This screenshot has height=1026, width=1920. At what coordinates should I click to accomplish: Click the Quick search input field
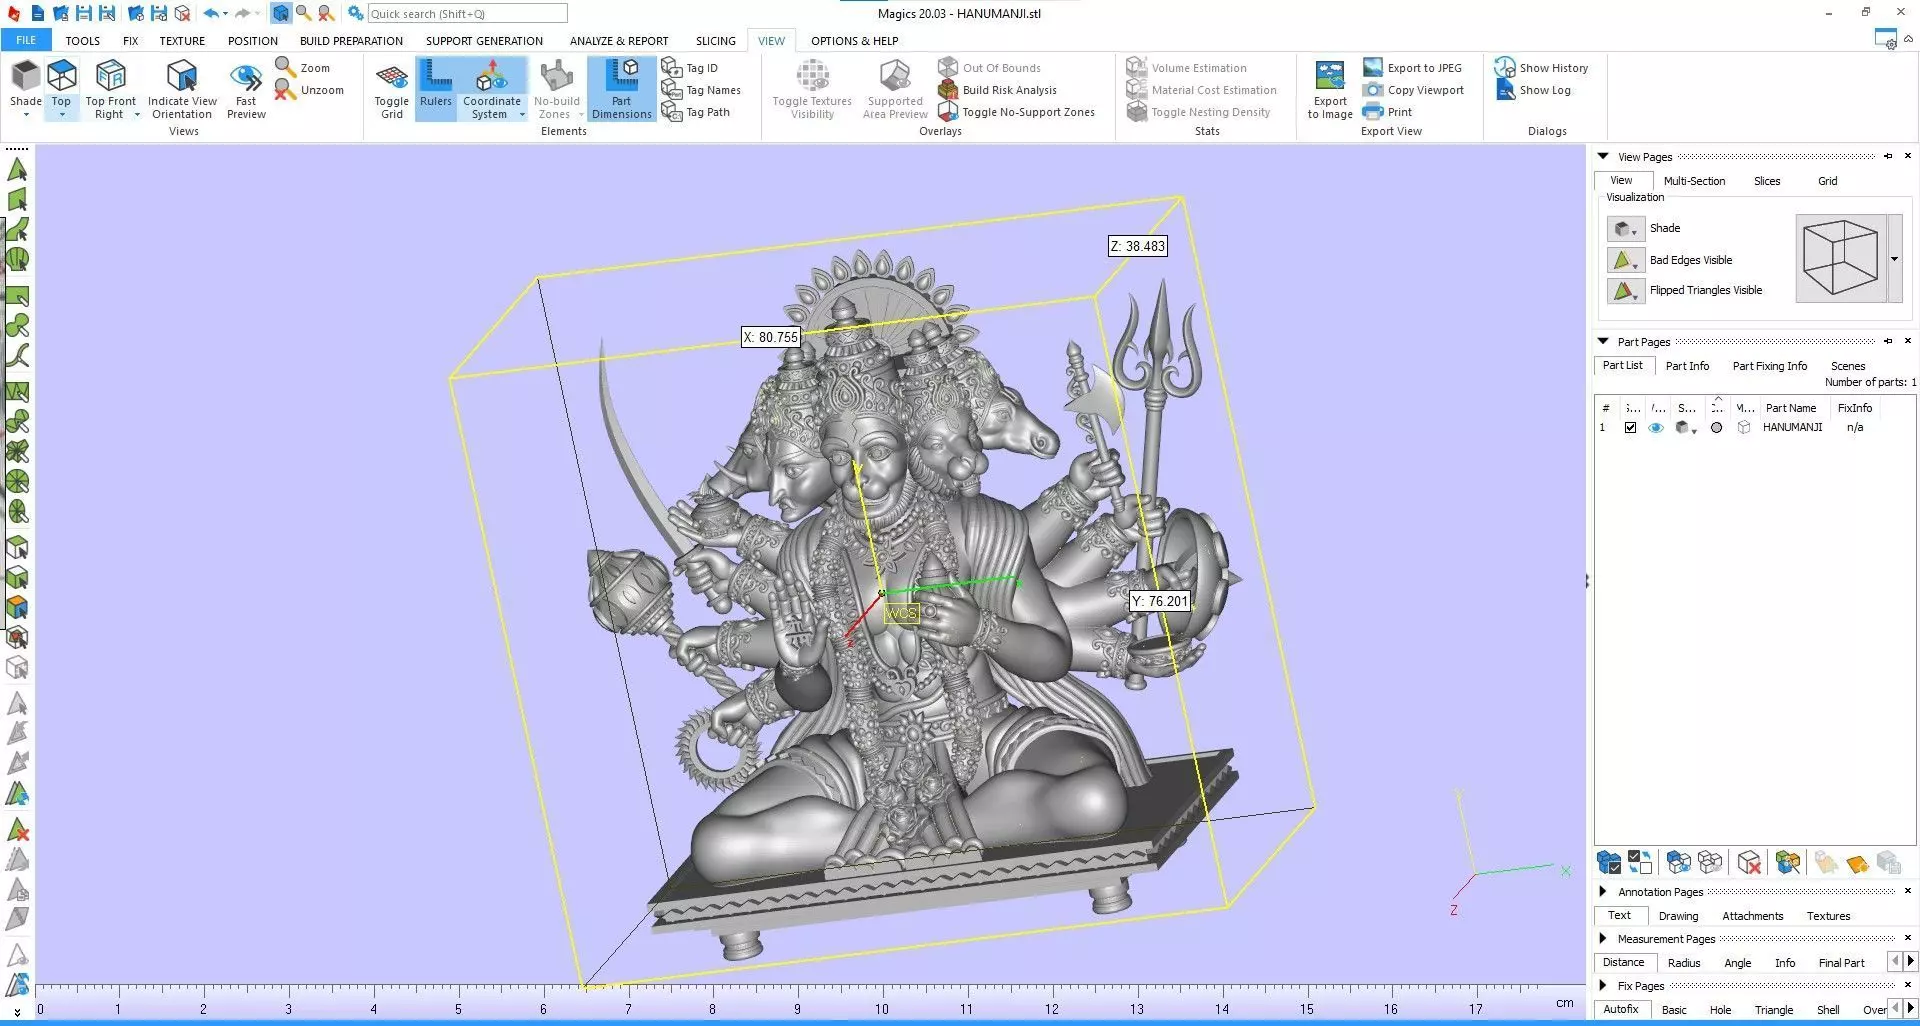pos(467,14)
